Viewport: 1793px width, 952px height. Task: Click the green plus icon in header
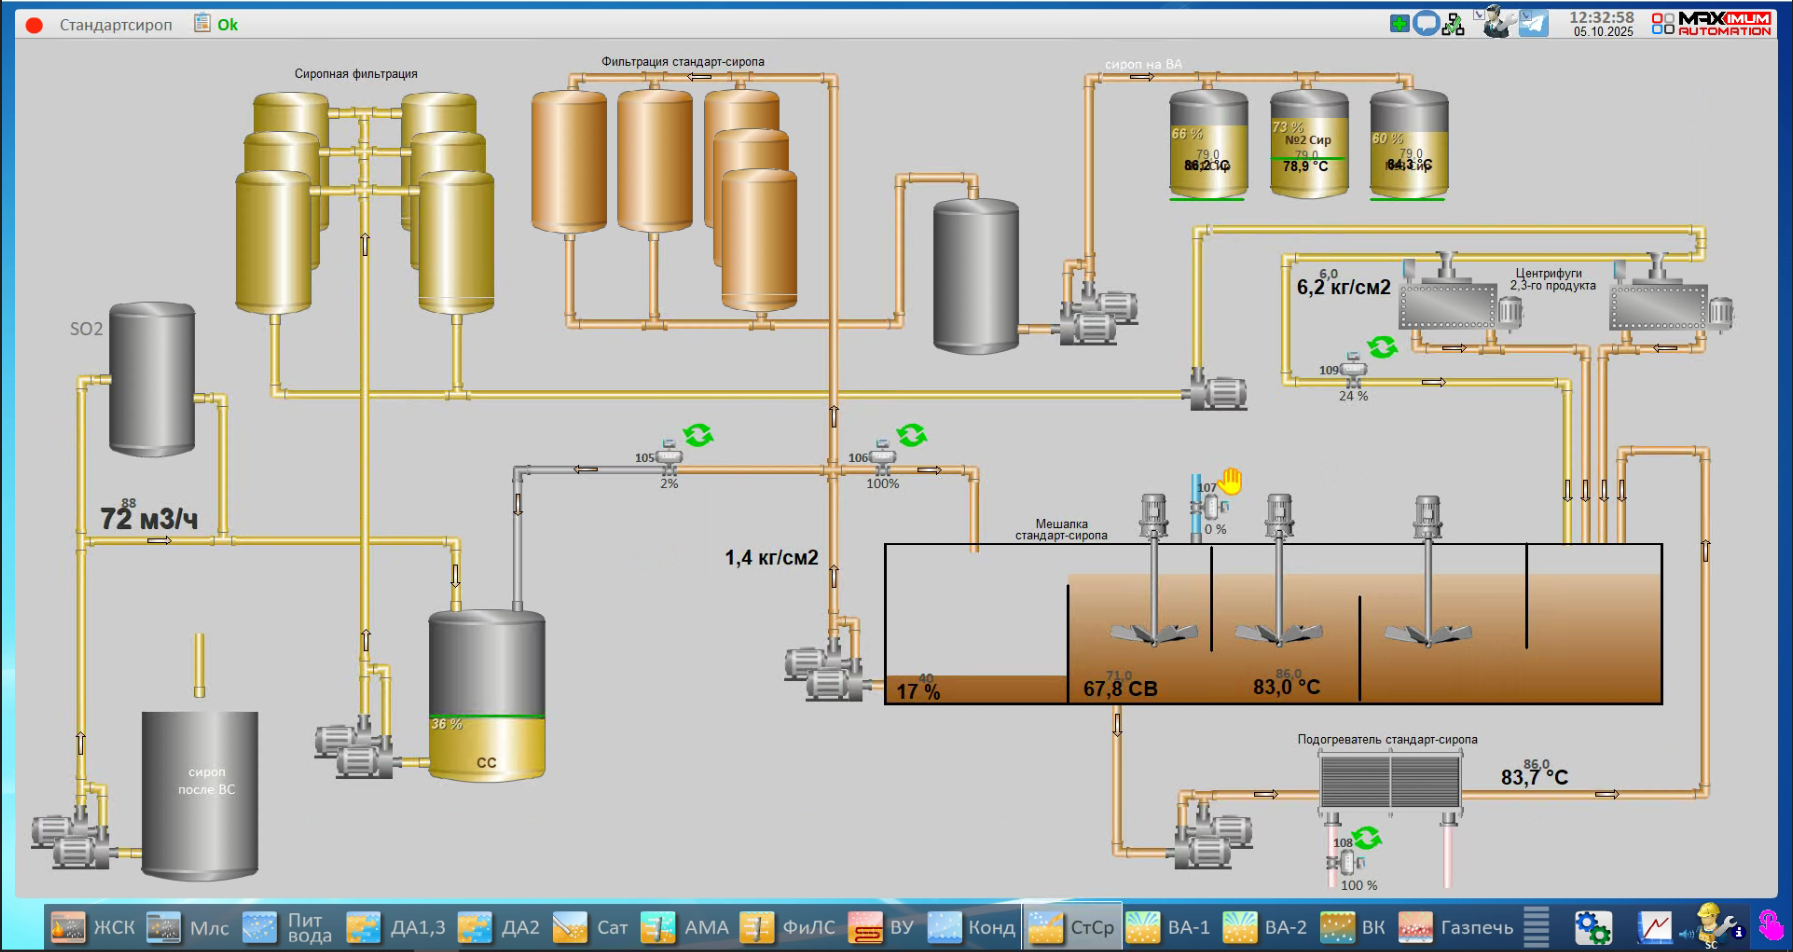tap(1400, 23)
